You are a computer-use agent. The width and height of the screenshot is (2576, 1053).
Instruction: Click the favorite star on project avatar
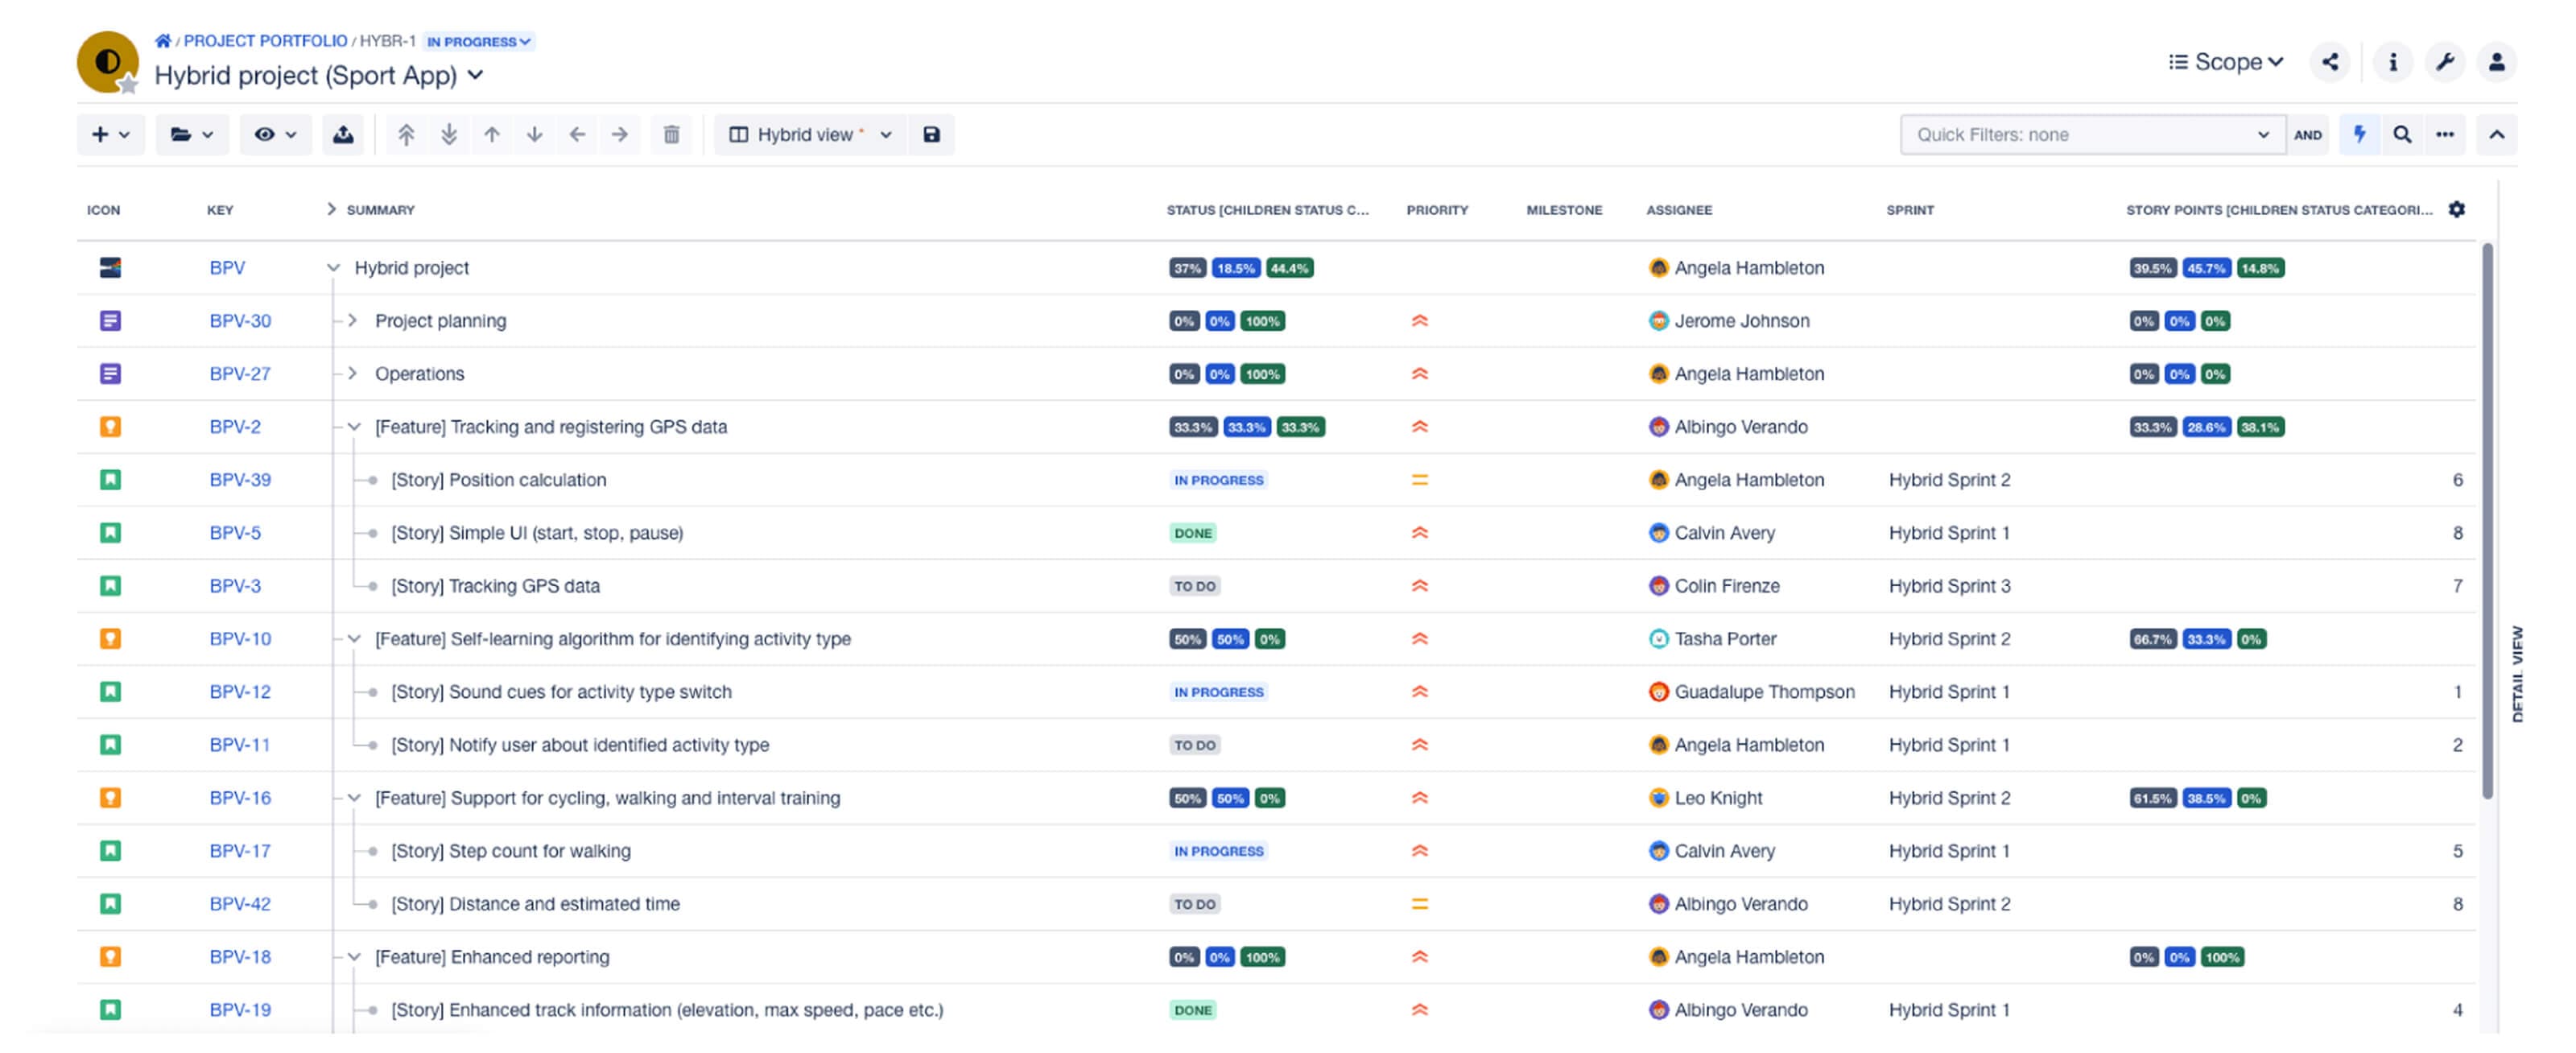tap(128, 85)
